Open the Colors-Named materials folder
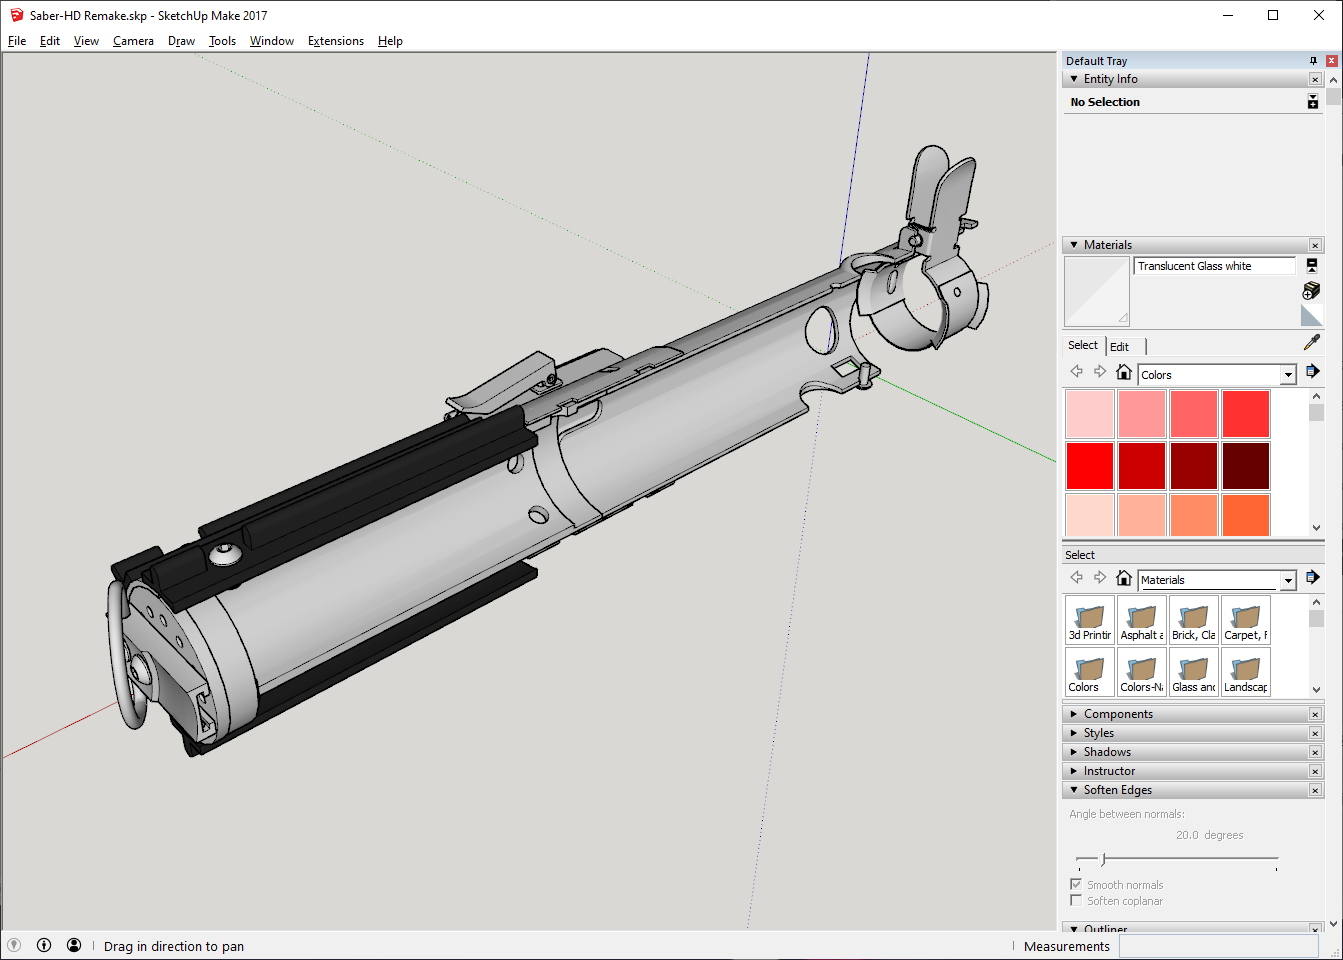This screenshot has height=960, width=1343. [x=1142, y=672]
